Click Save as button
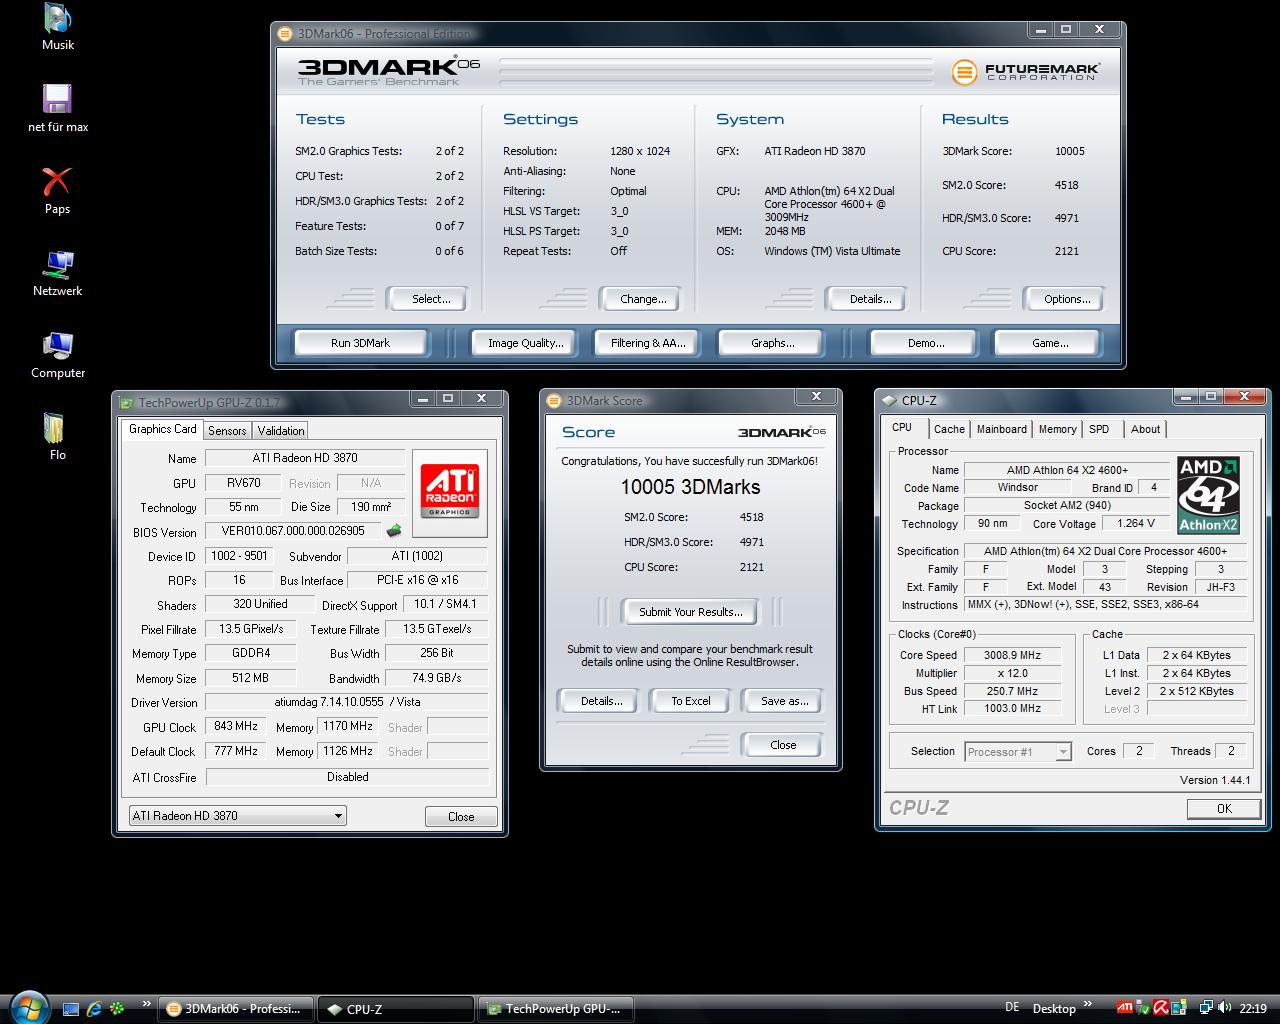The image size is (1280, 1024). 784,701
